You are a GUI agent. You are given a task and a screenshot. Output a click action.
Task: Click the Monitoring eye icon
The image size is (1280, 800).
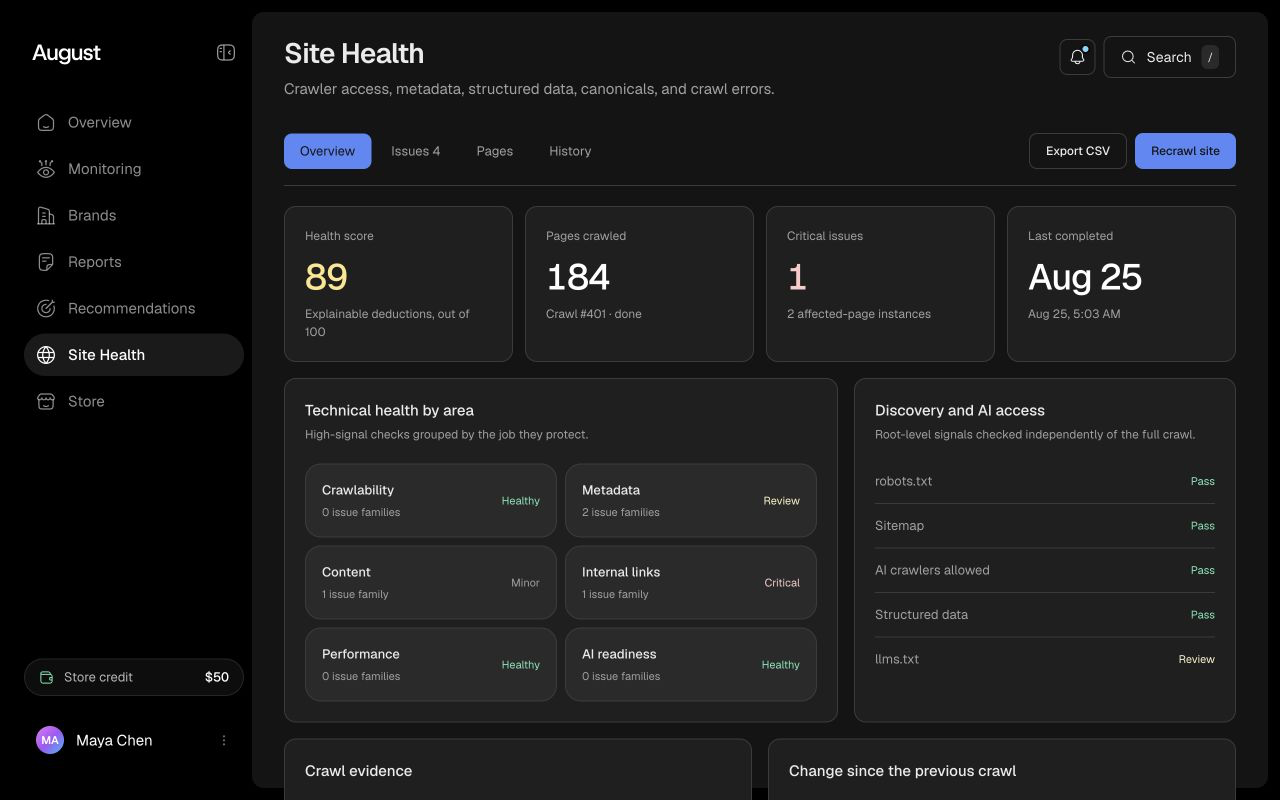pos(46,169)
